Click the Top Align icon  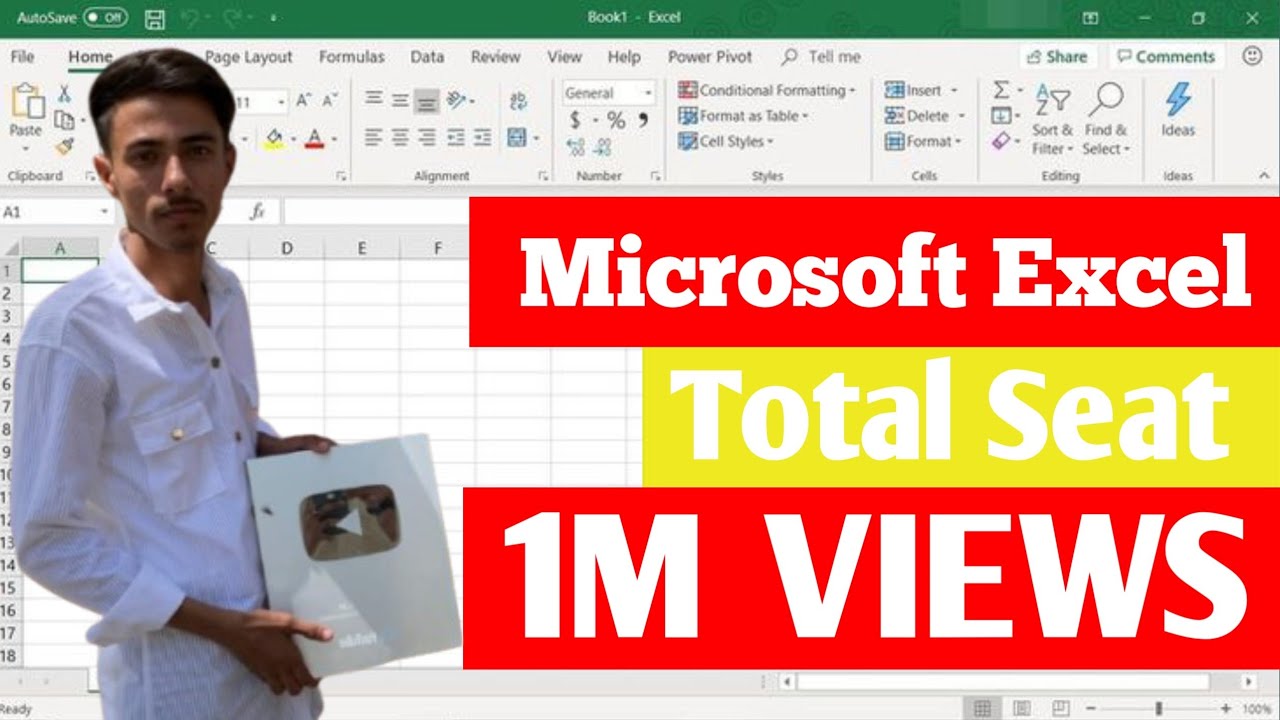pyautogui.click(x=373, y=99)
